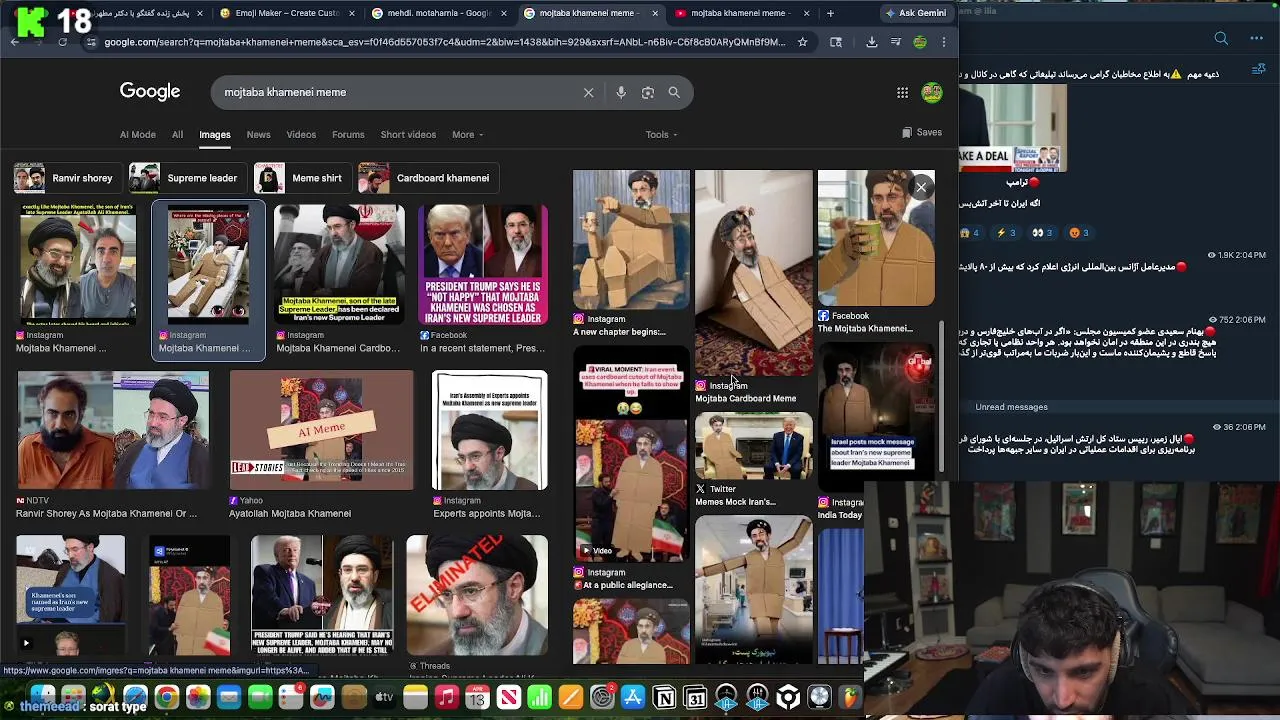Submit search with magnifier icon
Image resolution: width=1280 pixels, height=720 pixels.
674,92
